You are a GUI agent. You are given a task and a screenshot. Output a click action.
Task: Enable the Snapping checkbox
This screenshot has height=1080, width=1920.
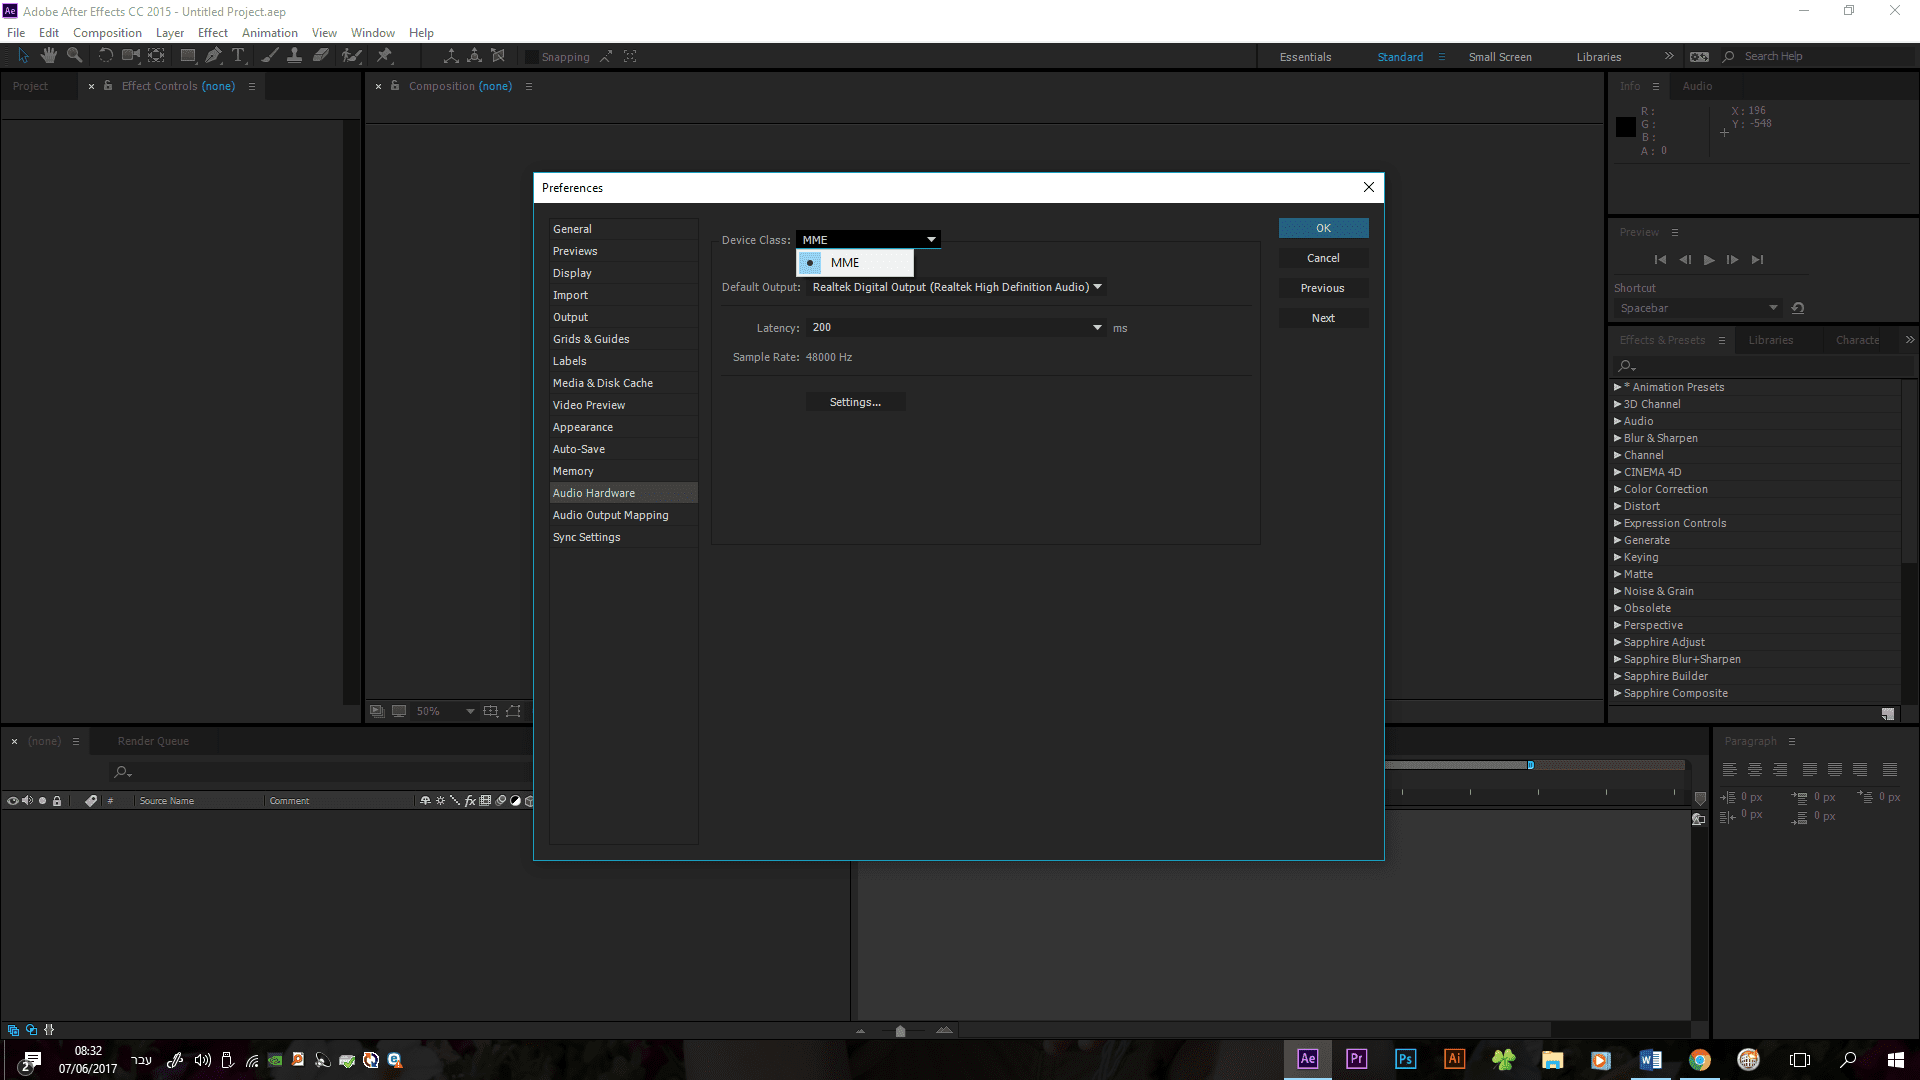click(532, 57)
